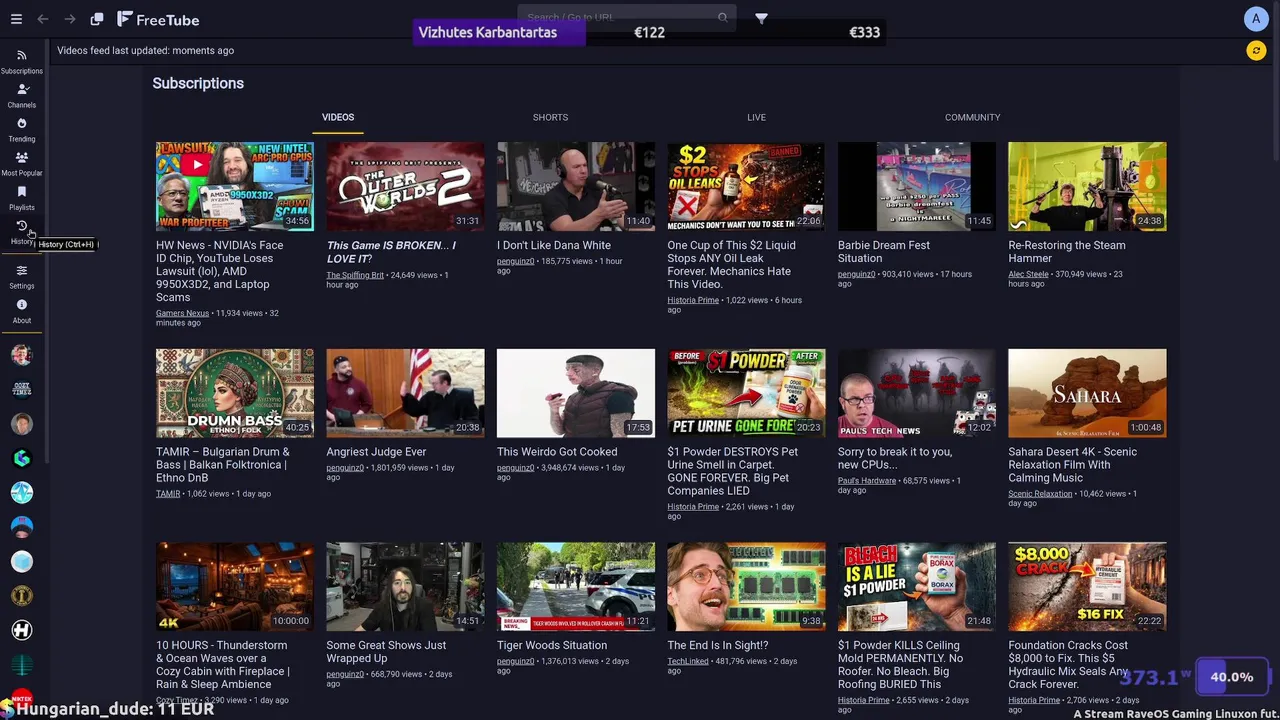Switch to the Shorts tab
The width and height of the screenshot is (1280, 720).
click(550, 117)
